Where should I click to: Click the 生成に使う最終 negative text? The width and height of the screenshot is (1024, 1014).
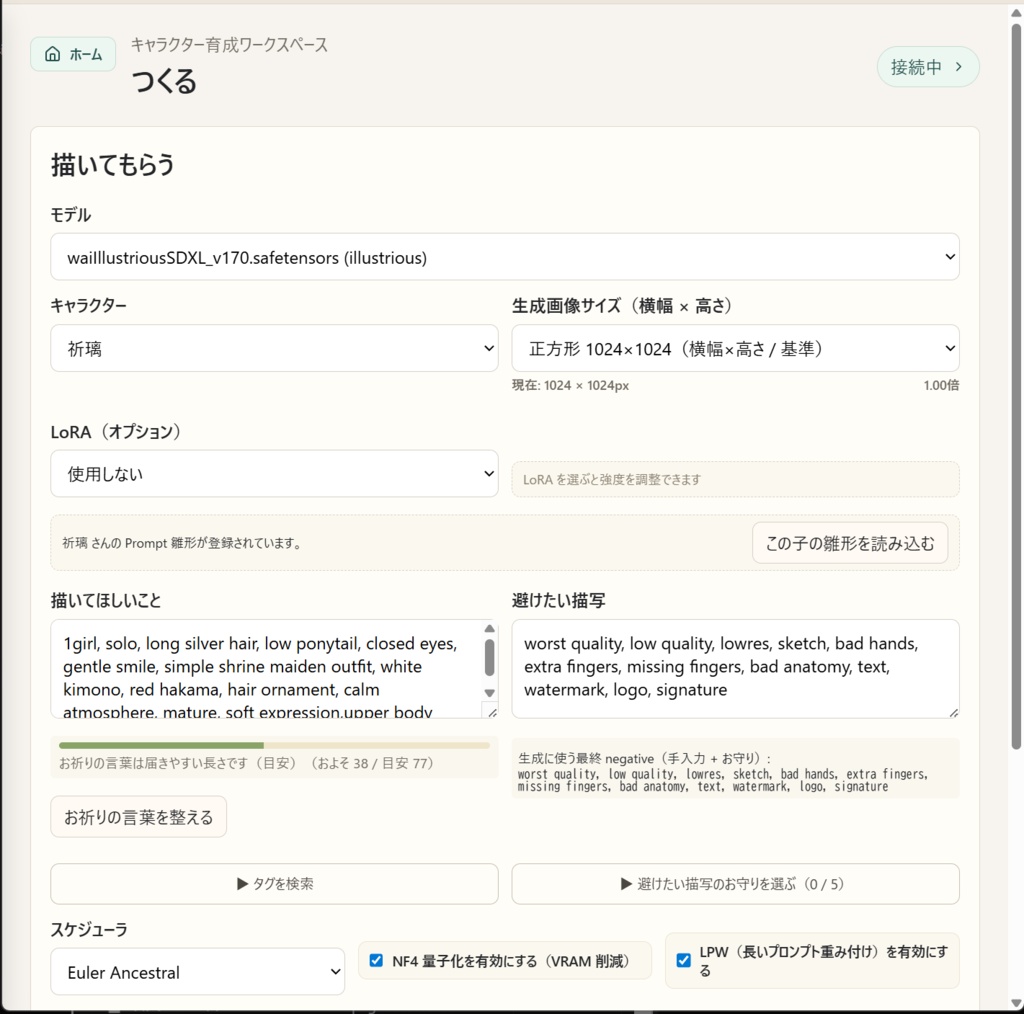click(x=645, y=759)
